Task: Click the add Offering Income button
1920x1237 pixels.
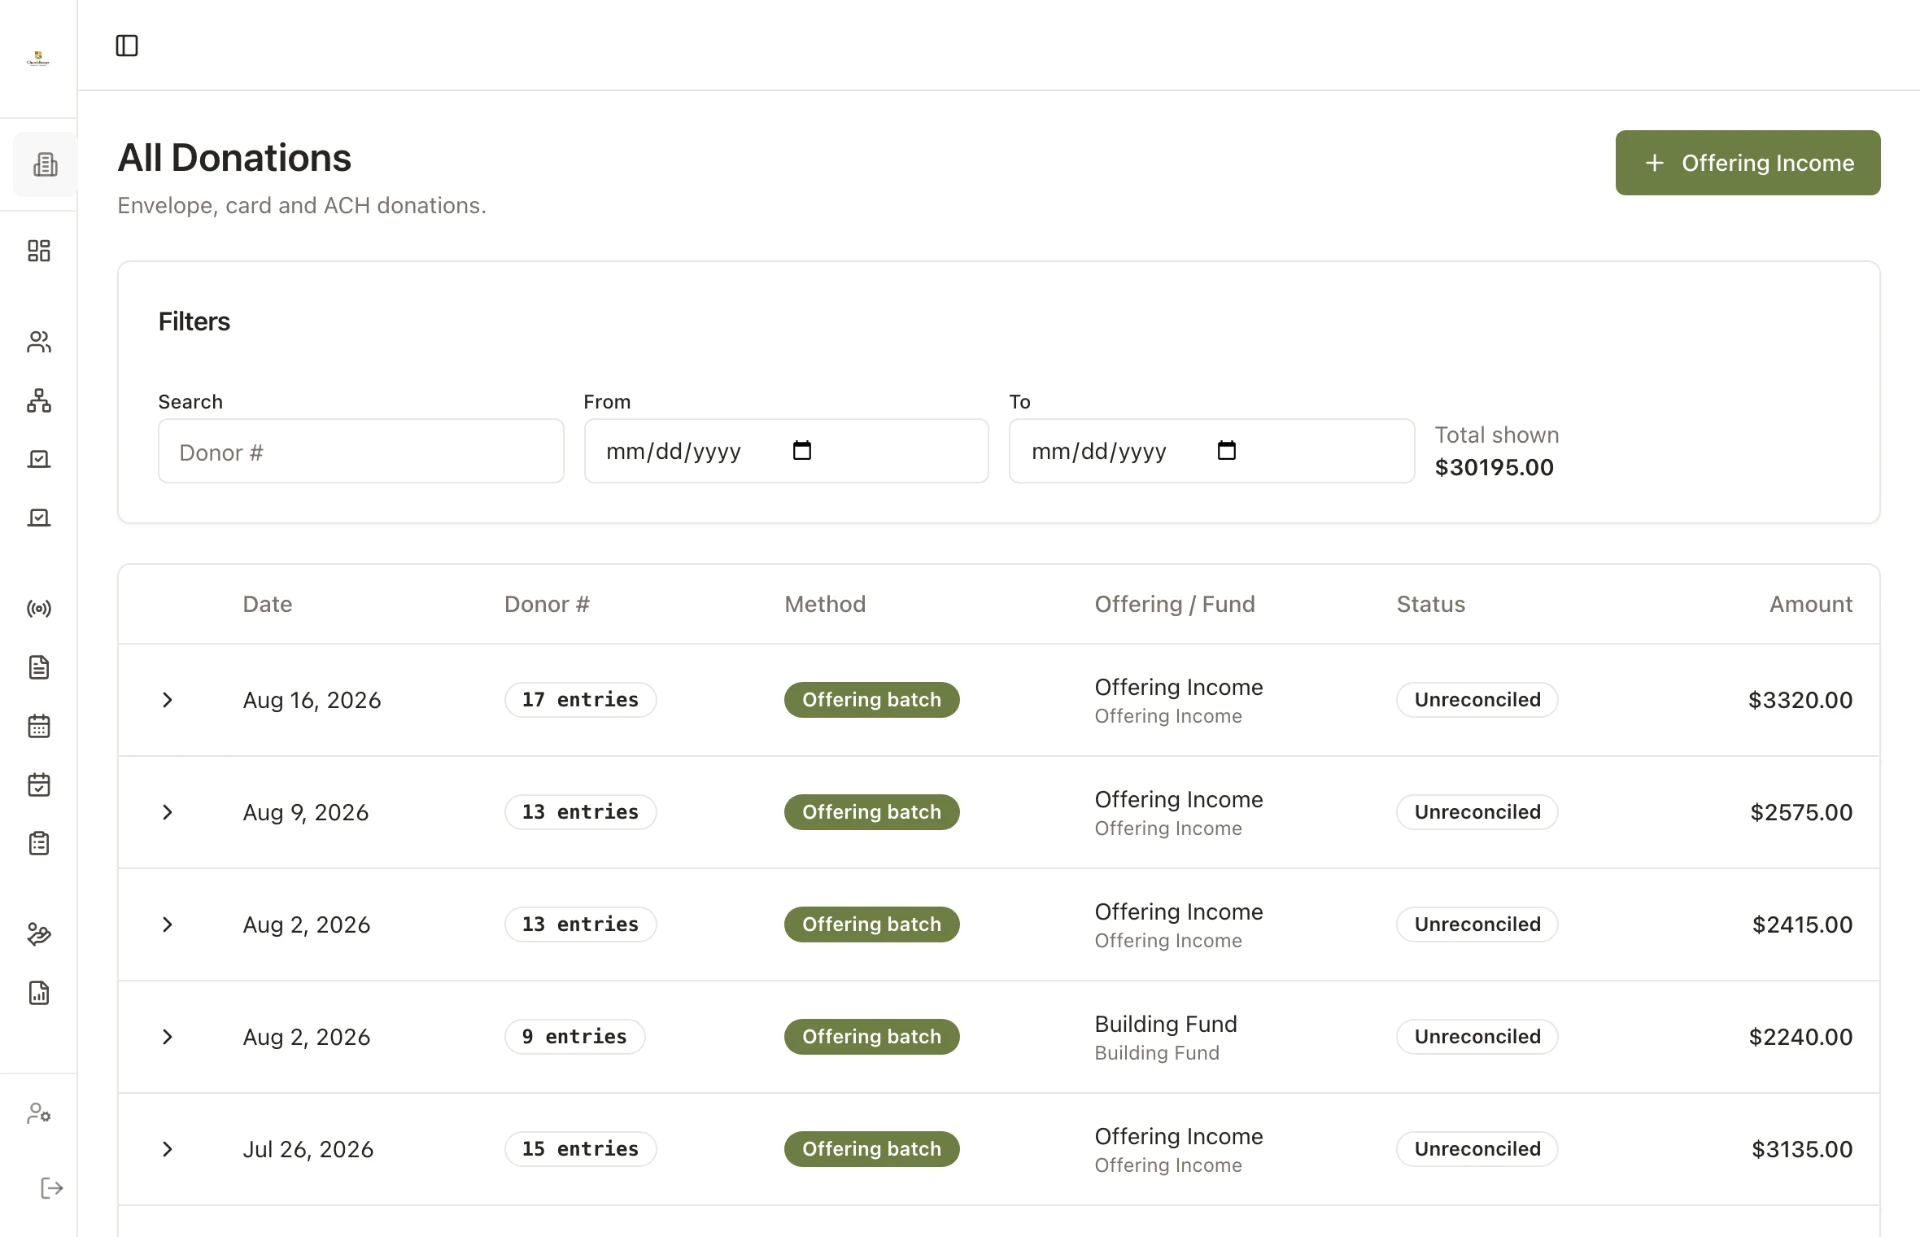Action: tap(1747, 163)
